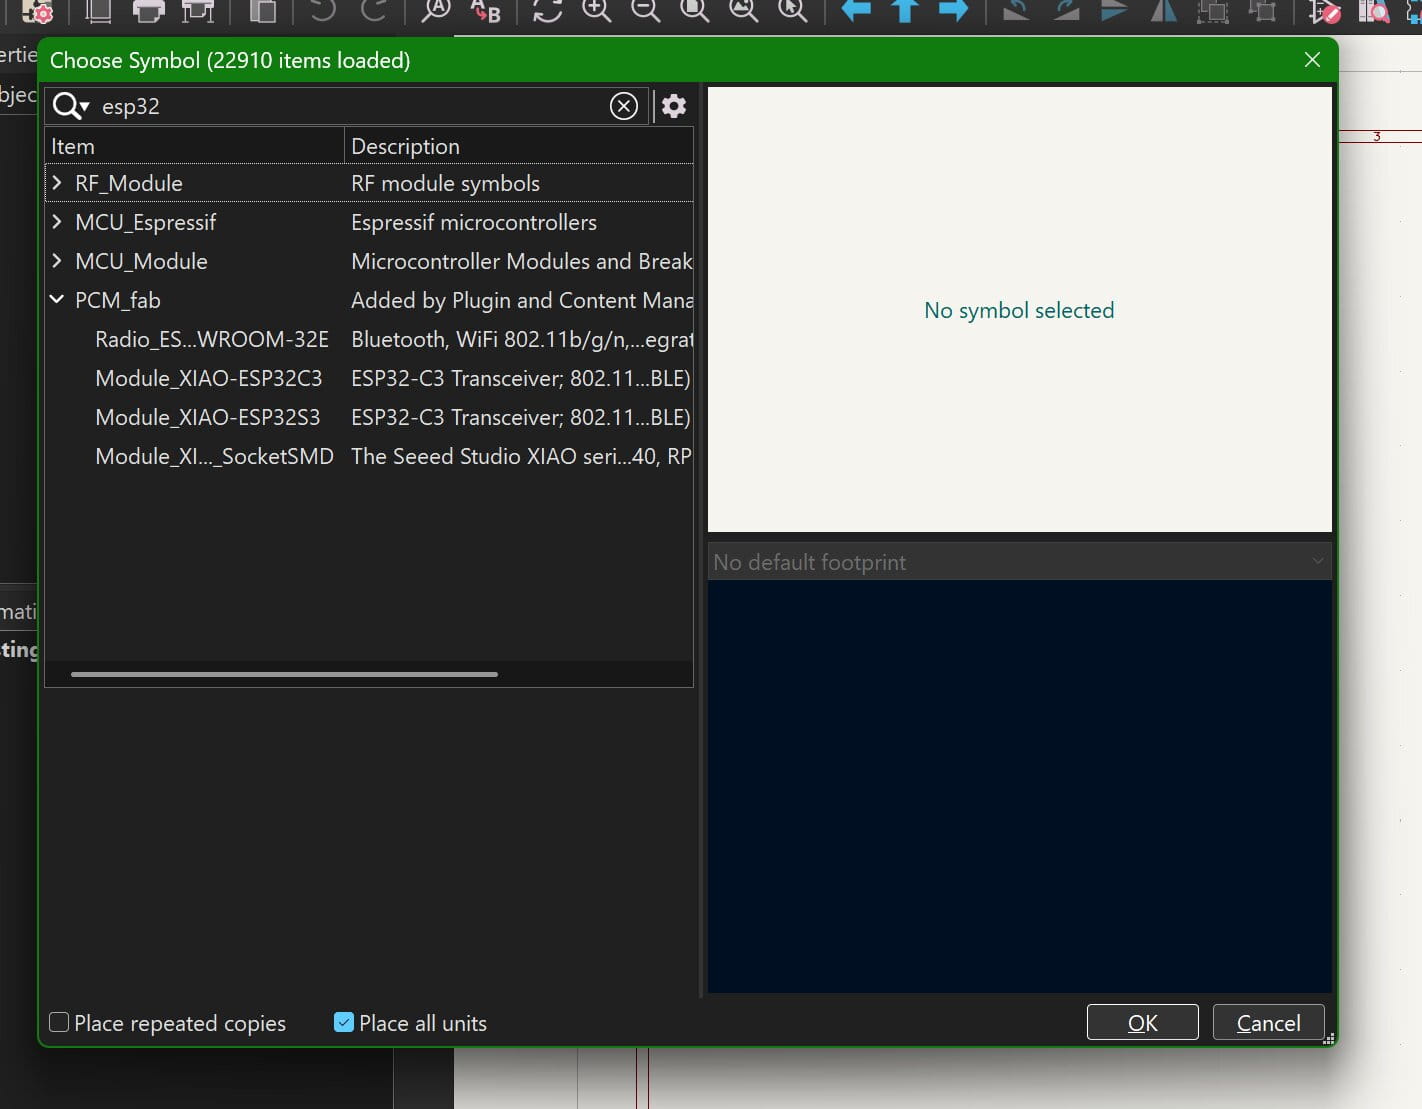Click the symbol preview pane
The width and height of the screenshot is (1422, 1109).
[x=1019, y=310]
